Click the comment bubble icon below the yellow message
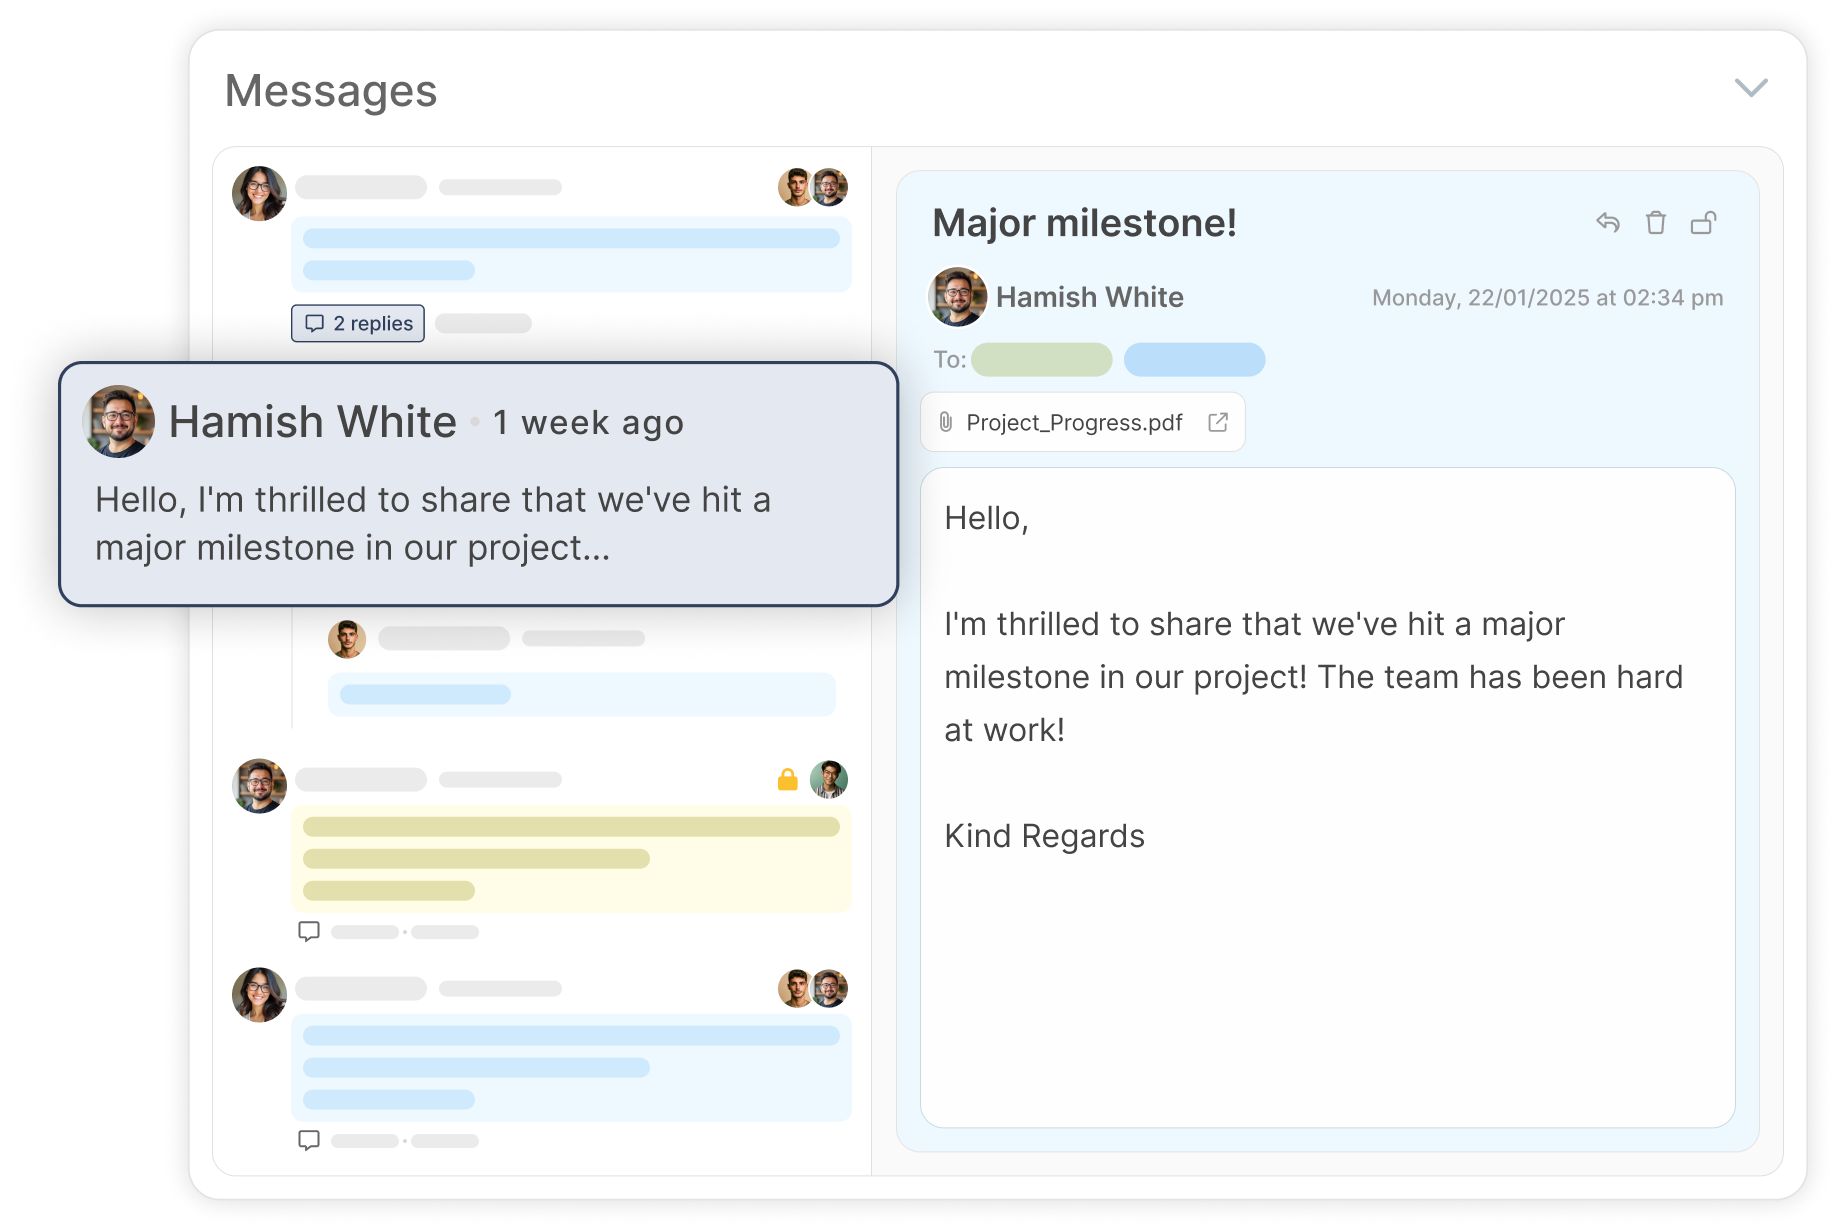Viewport: 1837px width, 1229px height. (310, 931)
